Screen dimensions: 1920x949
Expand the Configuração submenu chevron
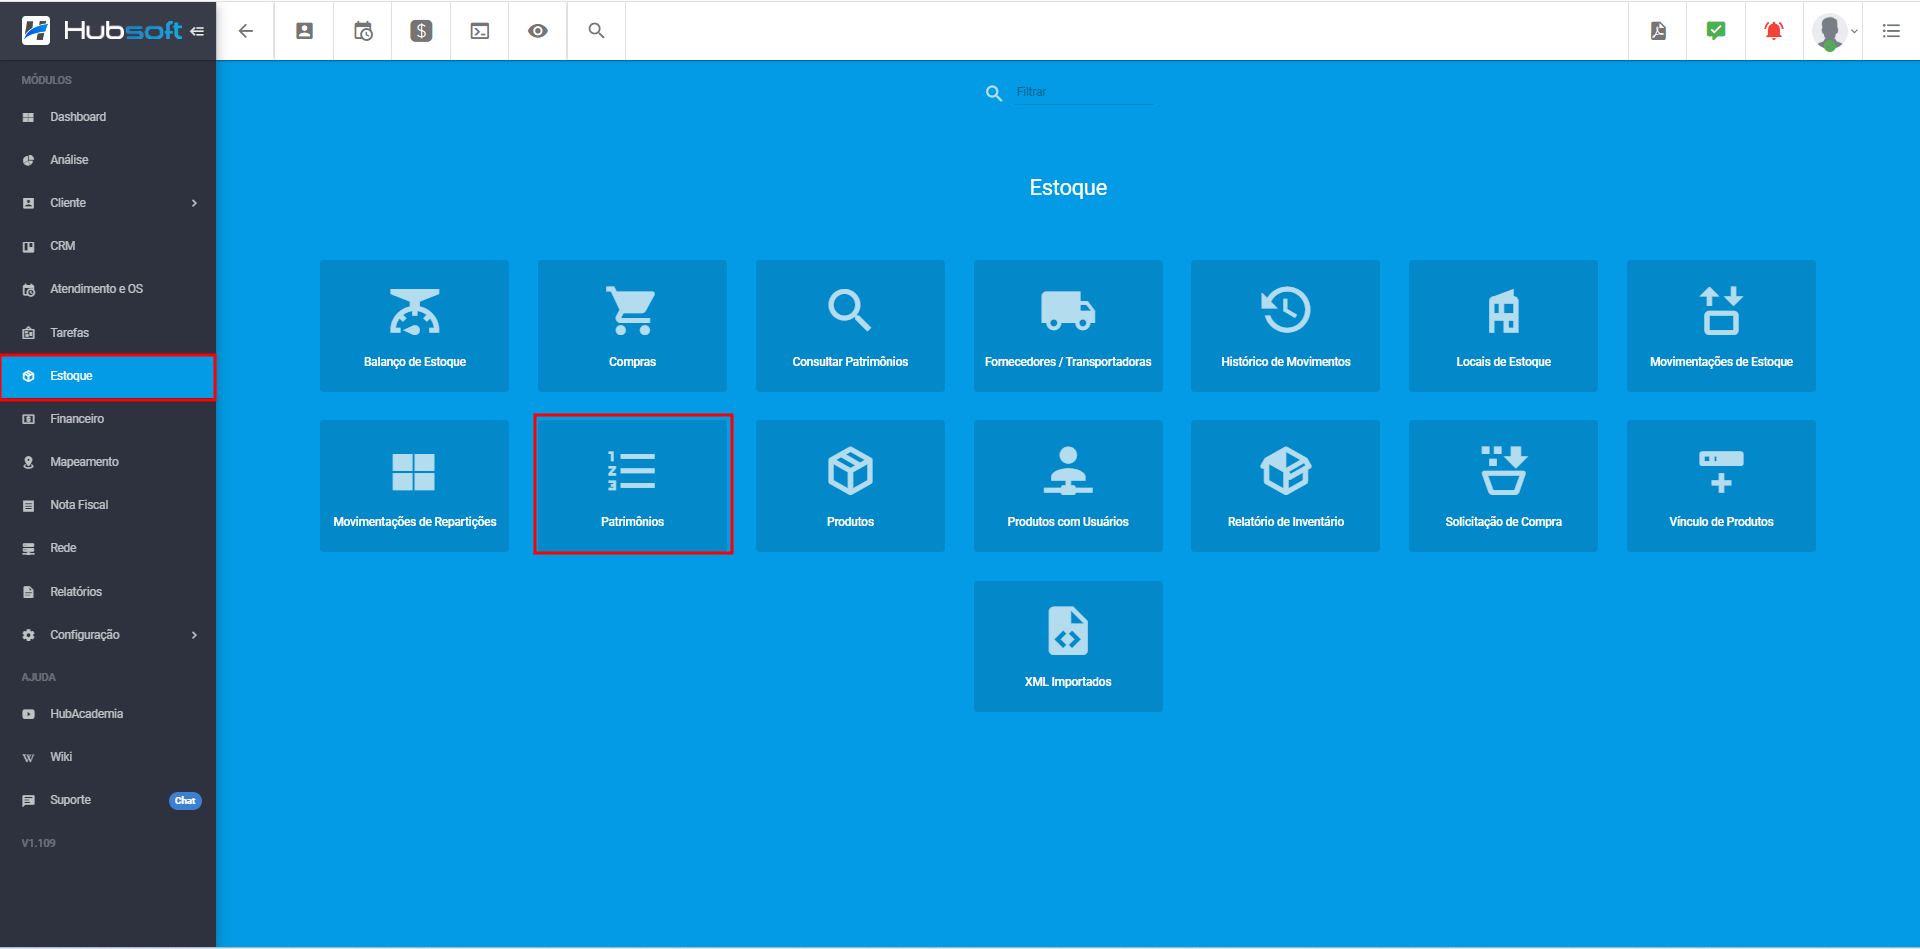point(194,635)
